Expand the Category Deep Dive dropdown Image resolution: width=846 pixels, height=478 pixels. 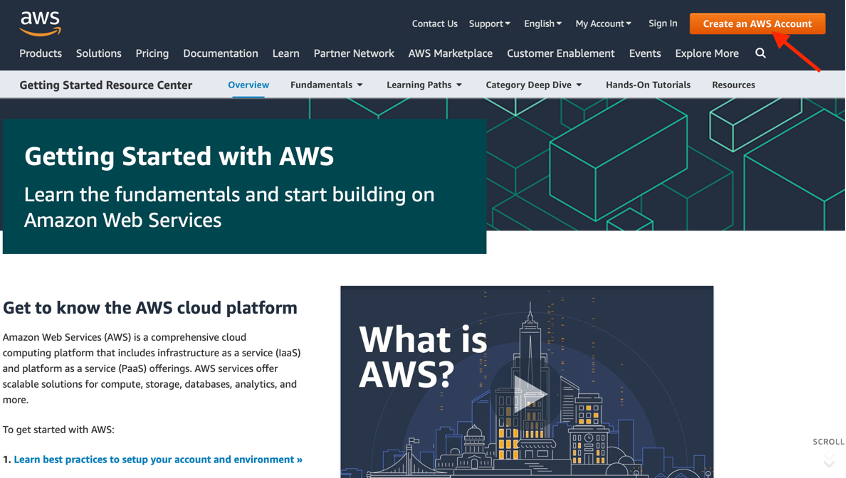pos(534,85)
